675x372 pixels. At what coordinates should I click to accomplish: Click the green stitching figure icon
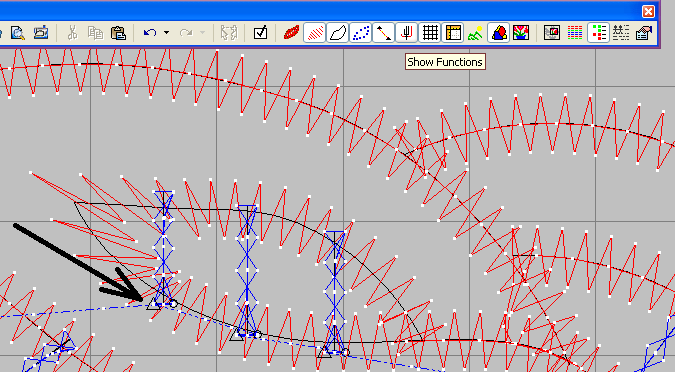[475, 33]
